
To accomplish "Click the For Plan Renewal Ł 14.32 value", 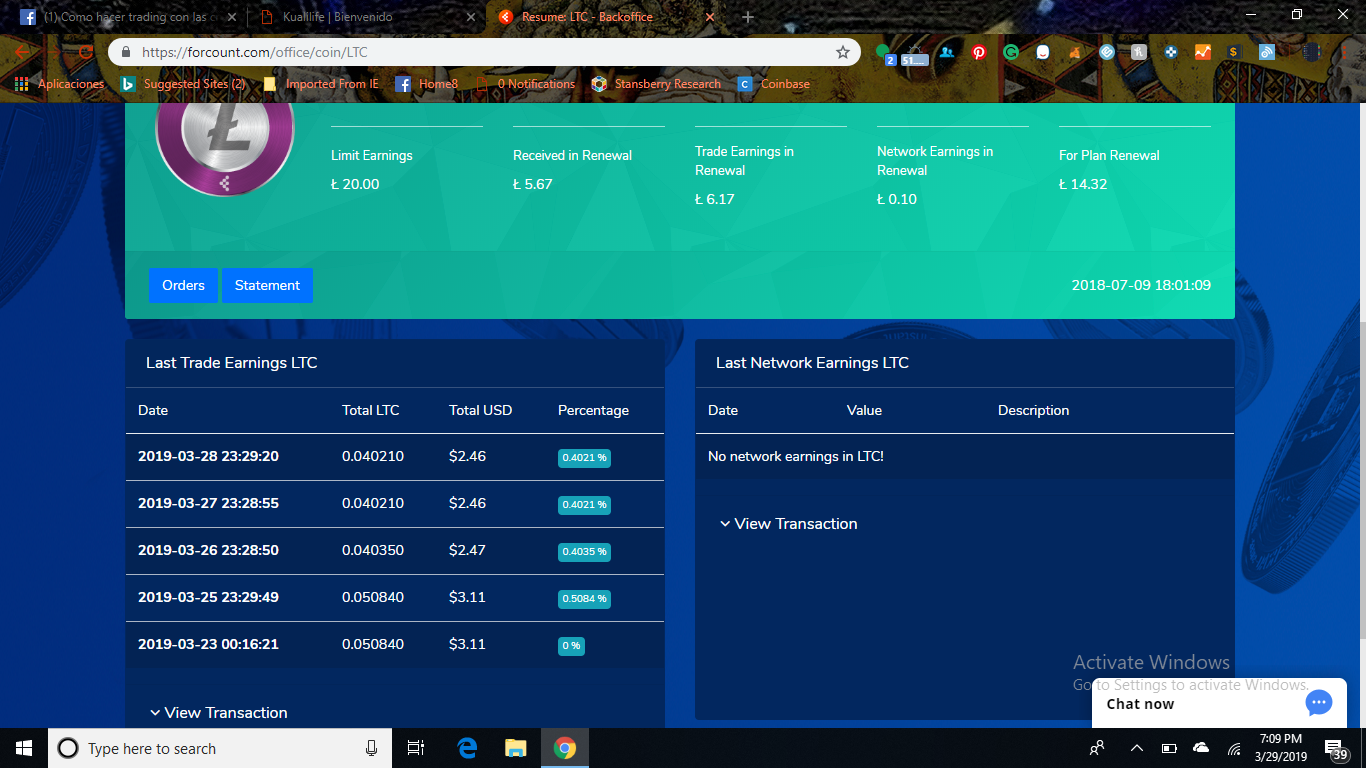I will (x=1083, y=184).
